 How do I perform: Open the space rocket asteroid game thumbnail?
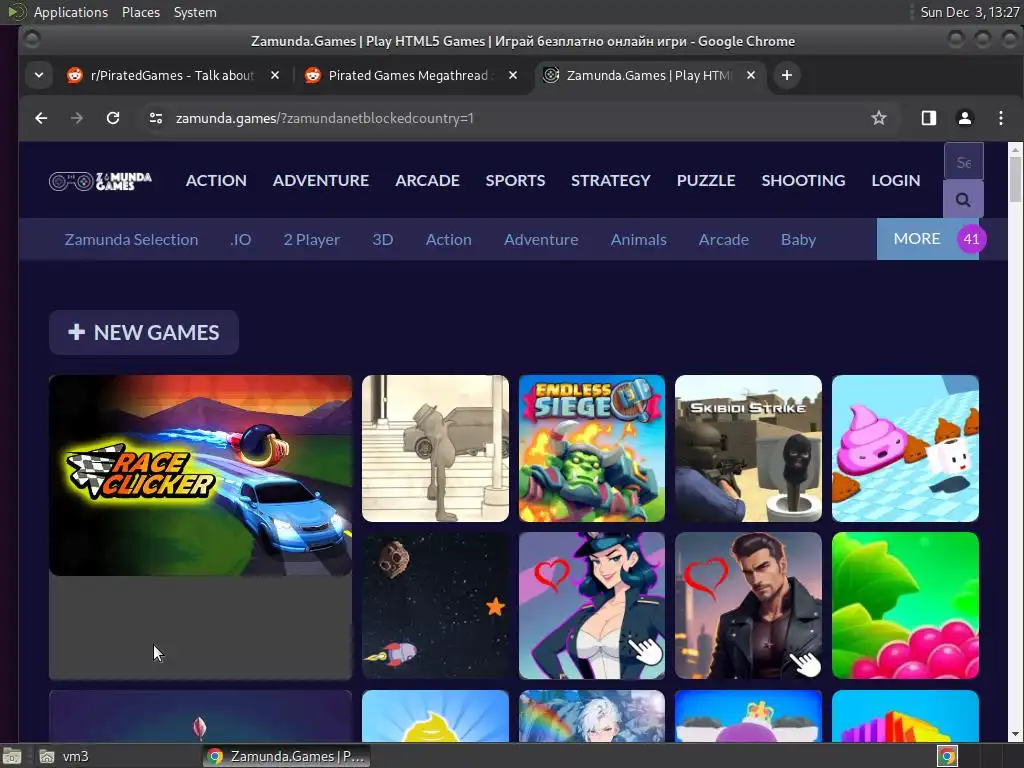(435, 605)
